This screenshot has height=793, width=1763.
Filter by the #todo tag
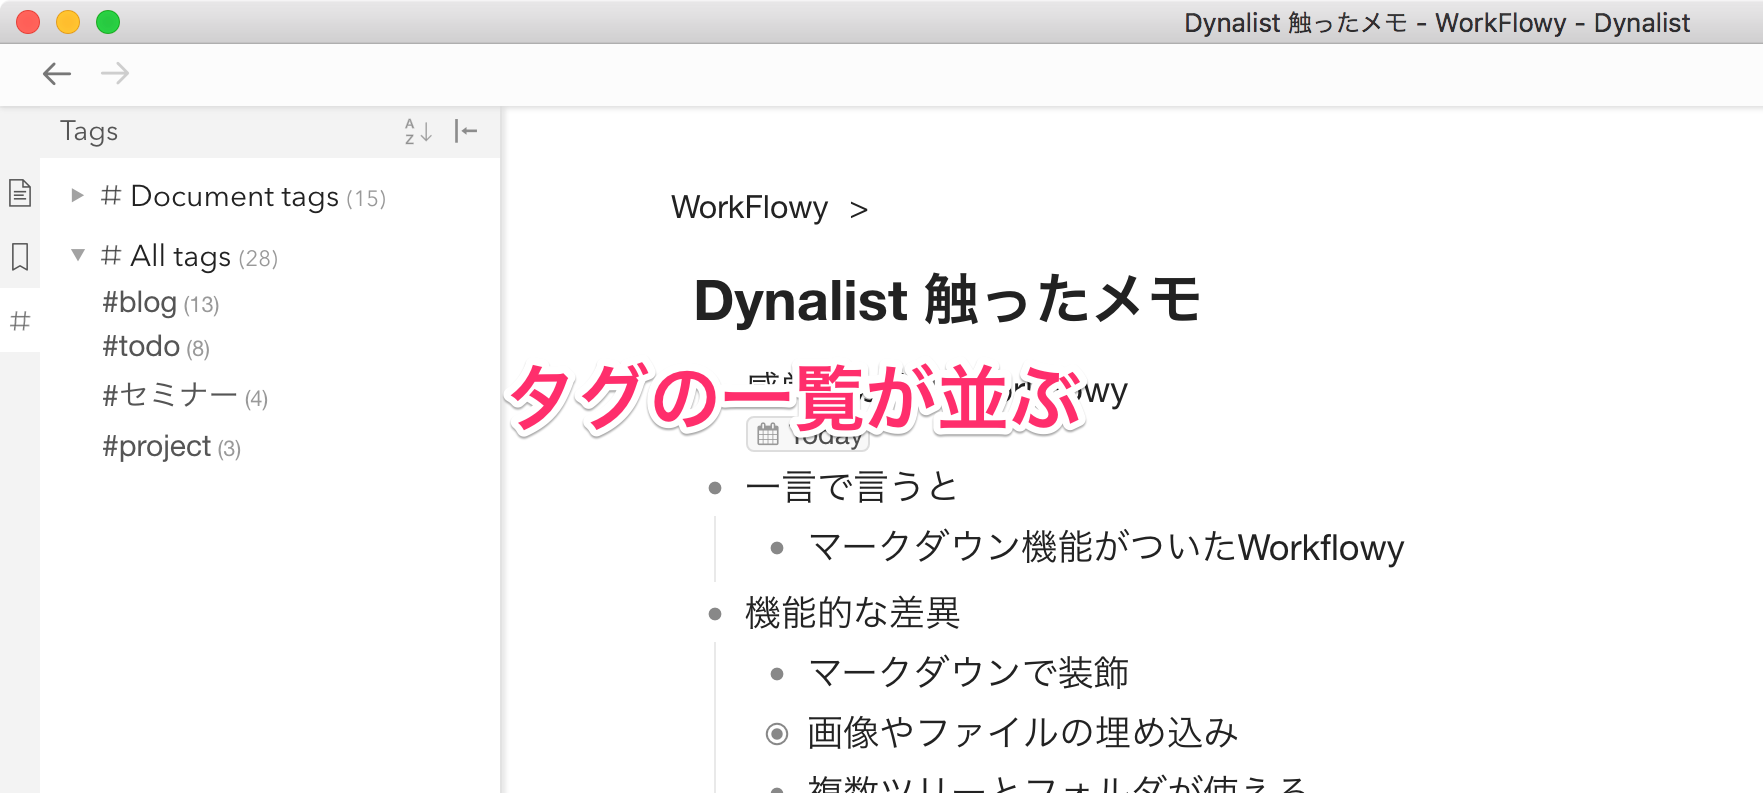point(141,346)
